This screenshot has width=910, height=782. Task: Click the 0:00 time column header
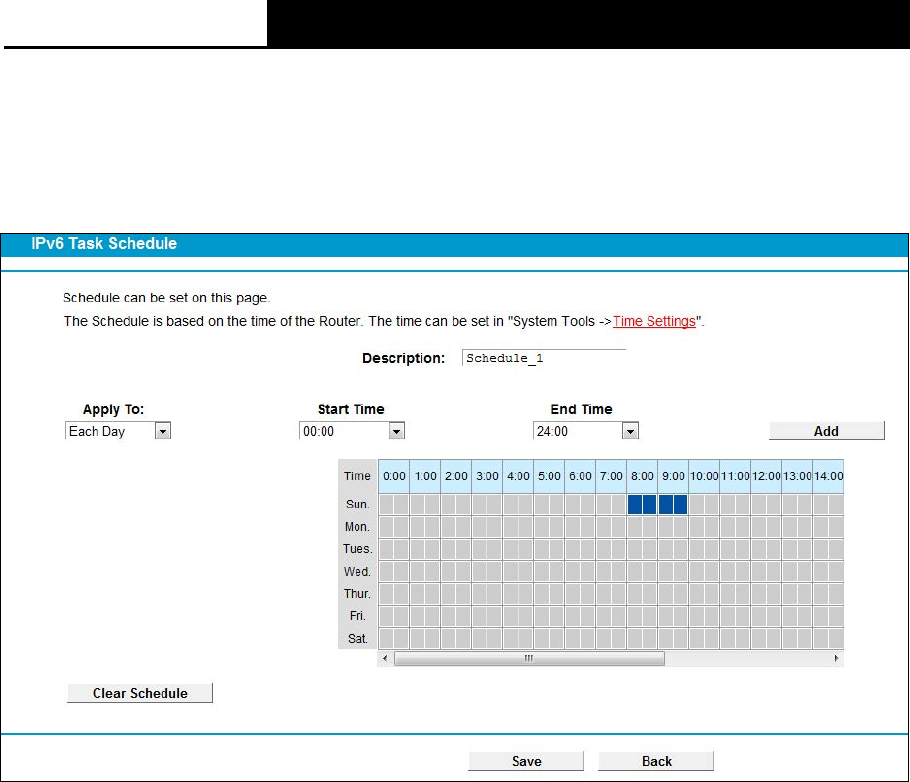(394, 476)
